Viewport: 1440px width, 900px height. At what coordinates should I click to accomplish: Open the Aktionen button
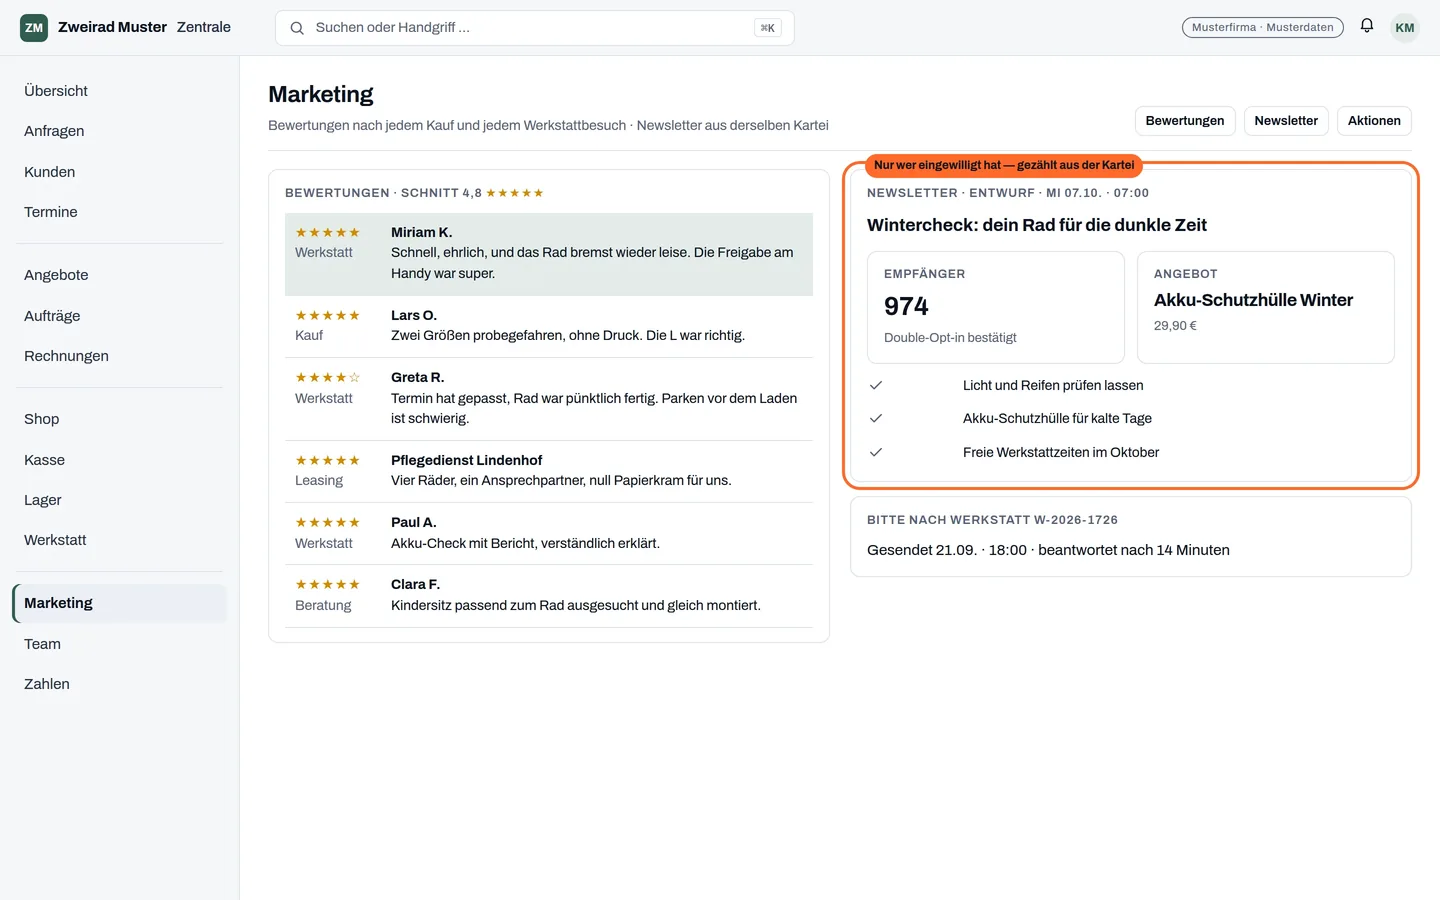pyautogui.click(x=1374, y=121)
